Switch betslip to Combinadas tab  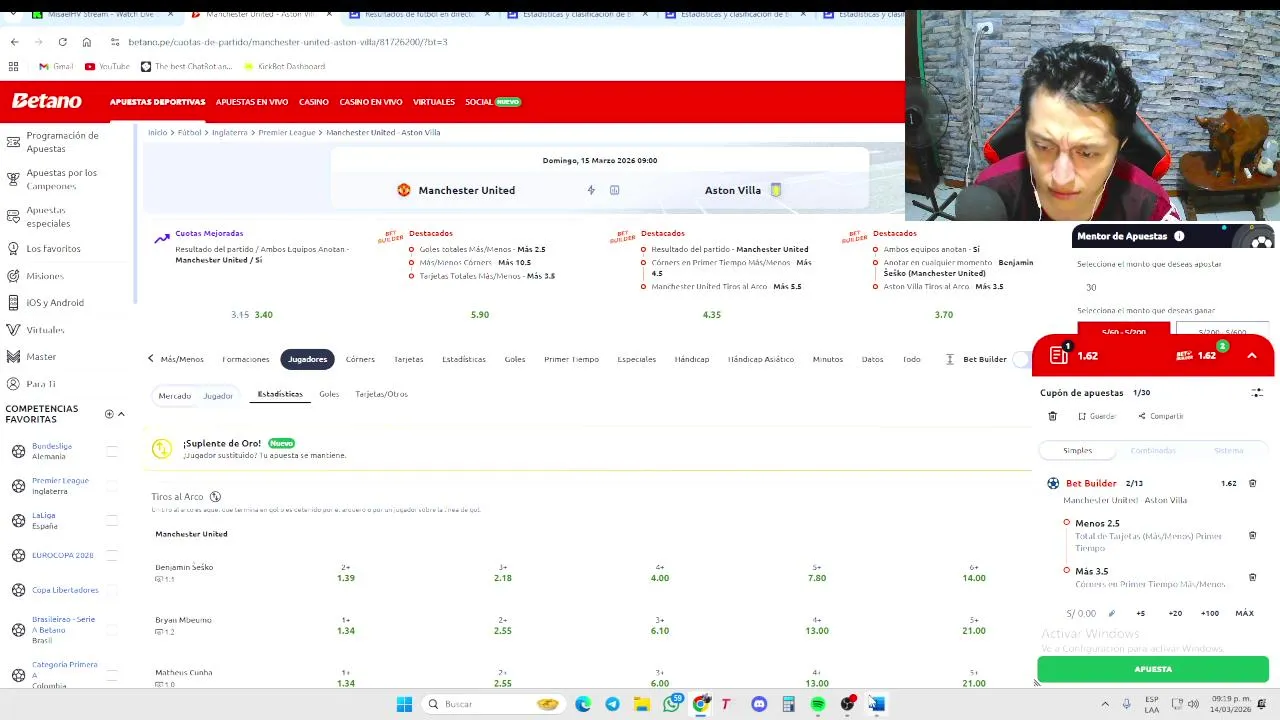(1153, 450)
